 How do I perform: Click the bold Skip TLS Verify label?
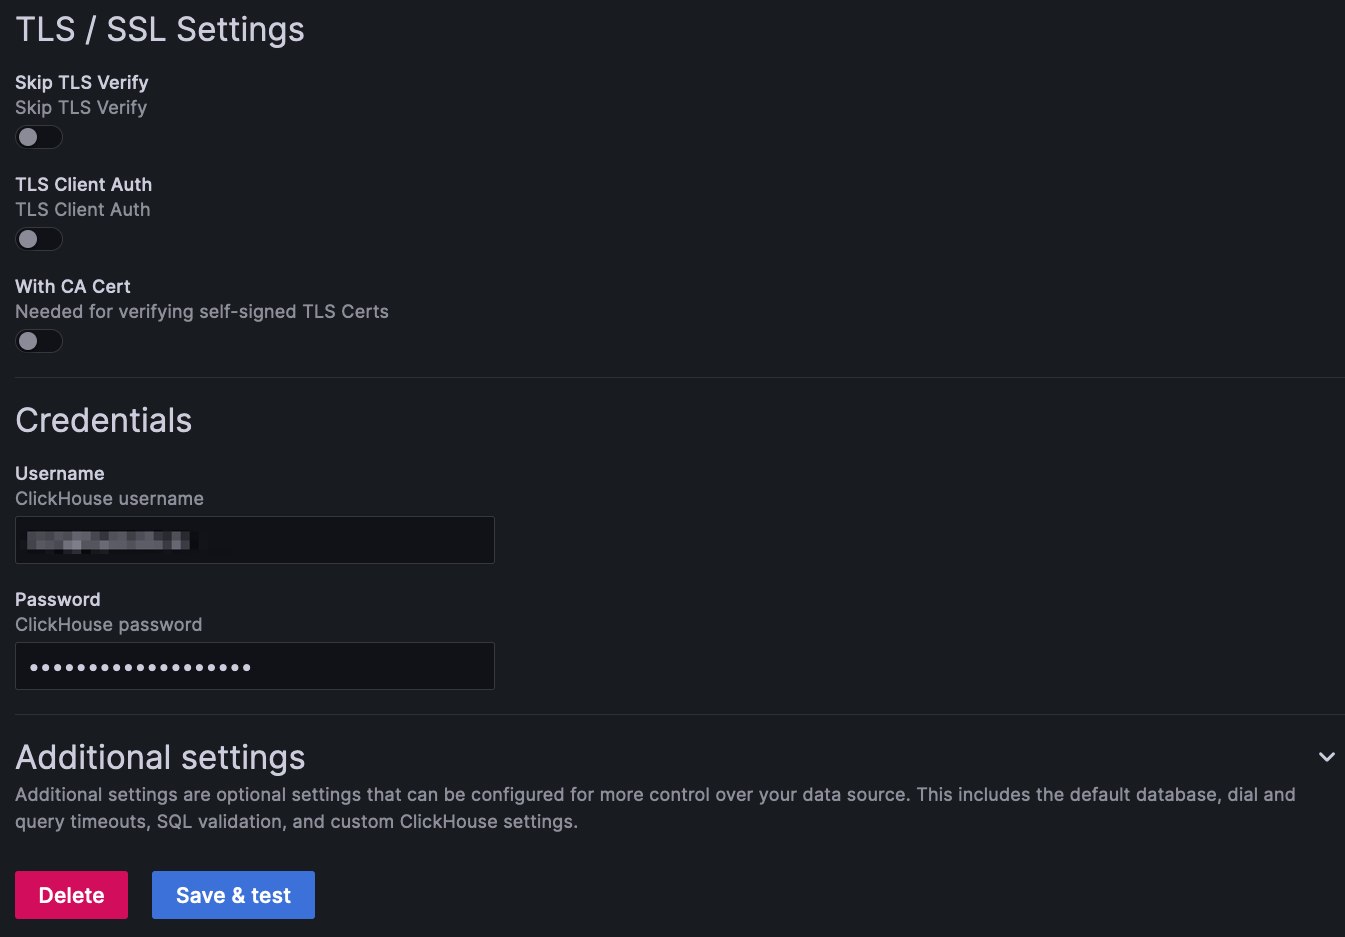[82, 82]
